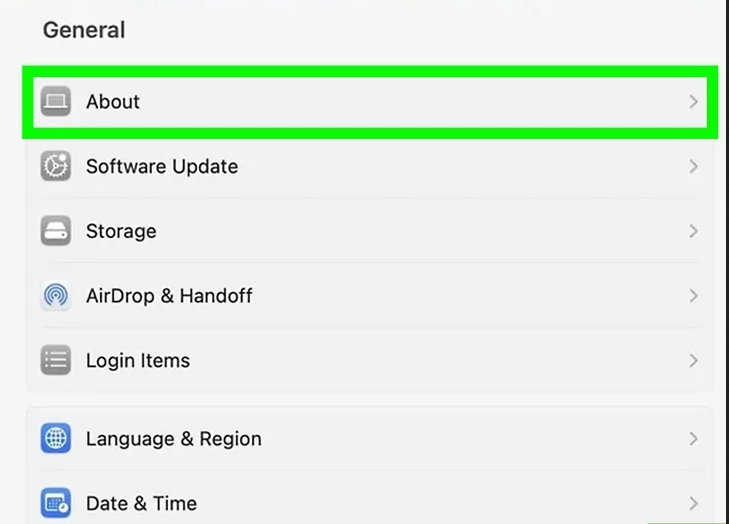Open the Login Items text label
Image resolution: width=729 pixels, height=524 pixels.
138,361
